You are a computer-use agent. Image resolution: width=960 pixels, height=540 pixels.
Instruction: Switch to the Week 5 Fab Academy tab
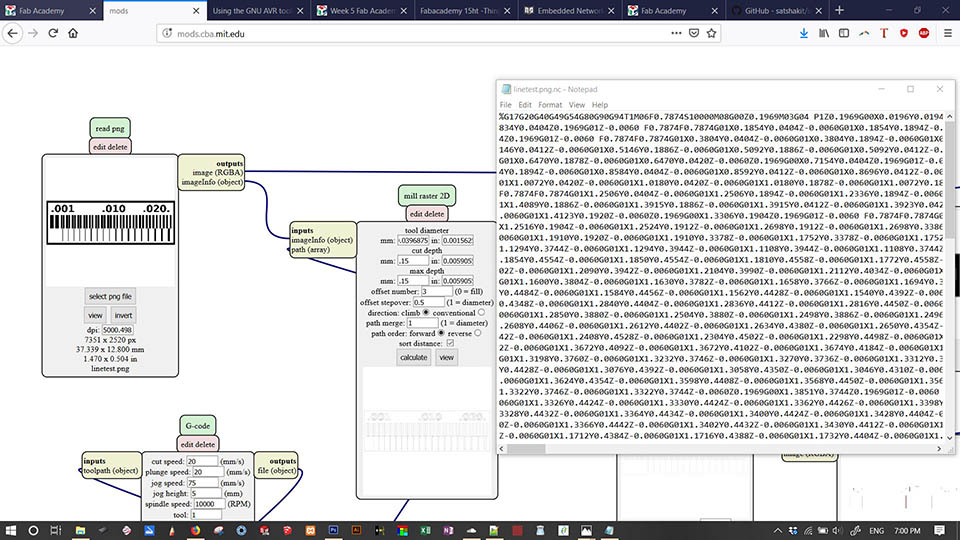pos(362,10)
